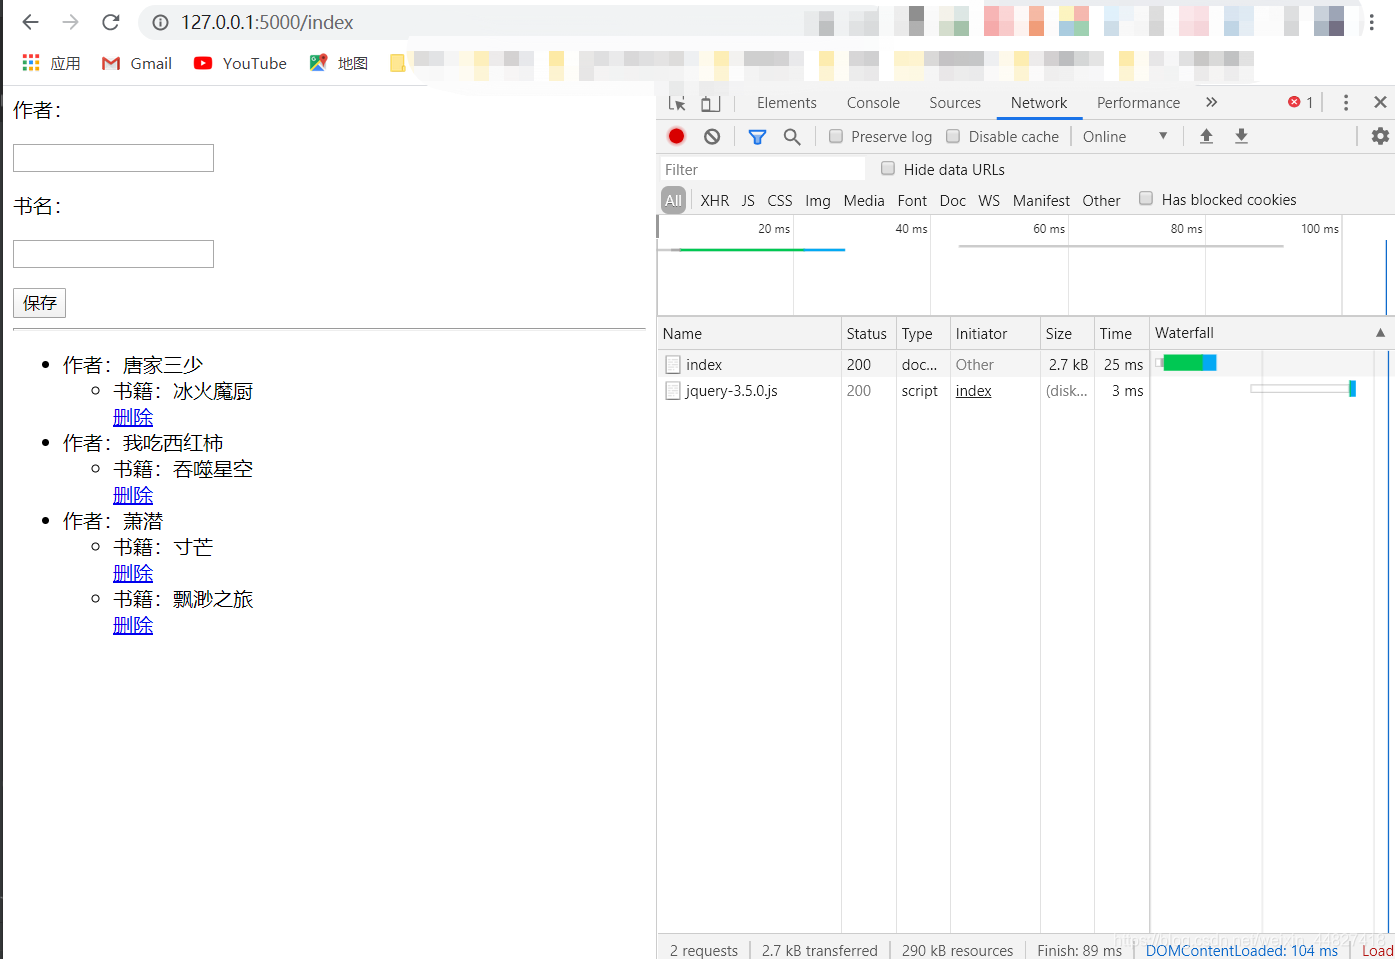Delete the book 寸芒
1395x959 pixels.
pos(133,573)
